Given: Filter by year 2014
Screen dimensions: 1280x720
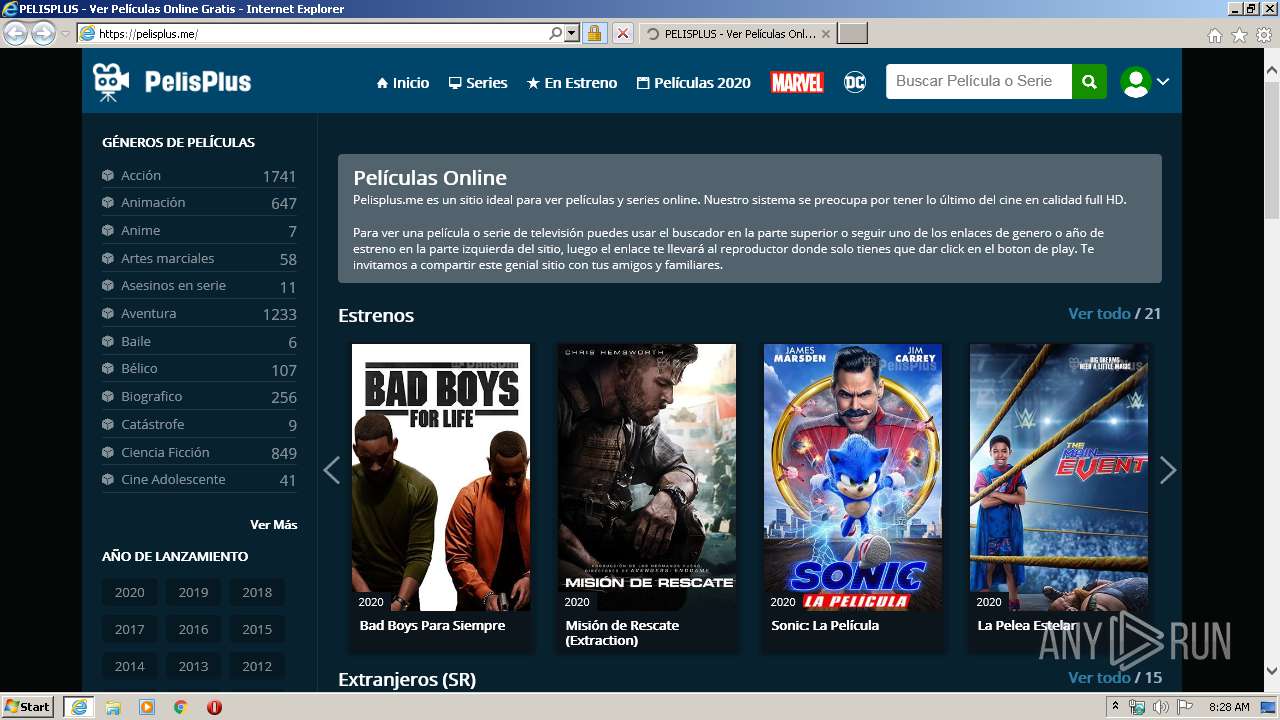Looking at the screenshot, I should (x=129, y=666).
